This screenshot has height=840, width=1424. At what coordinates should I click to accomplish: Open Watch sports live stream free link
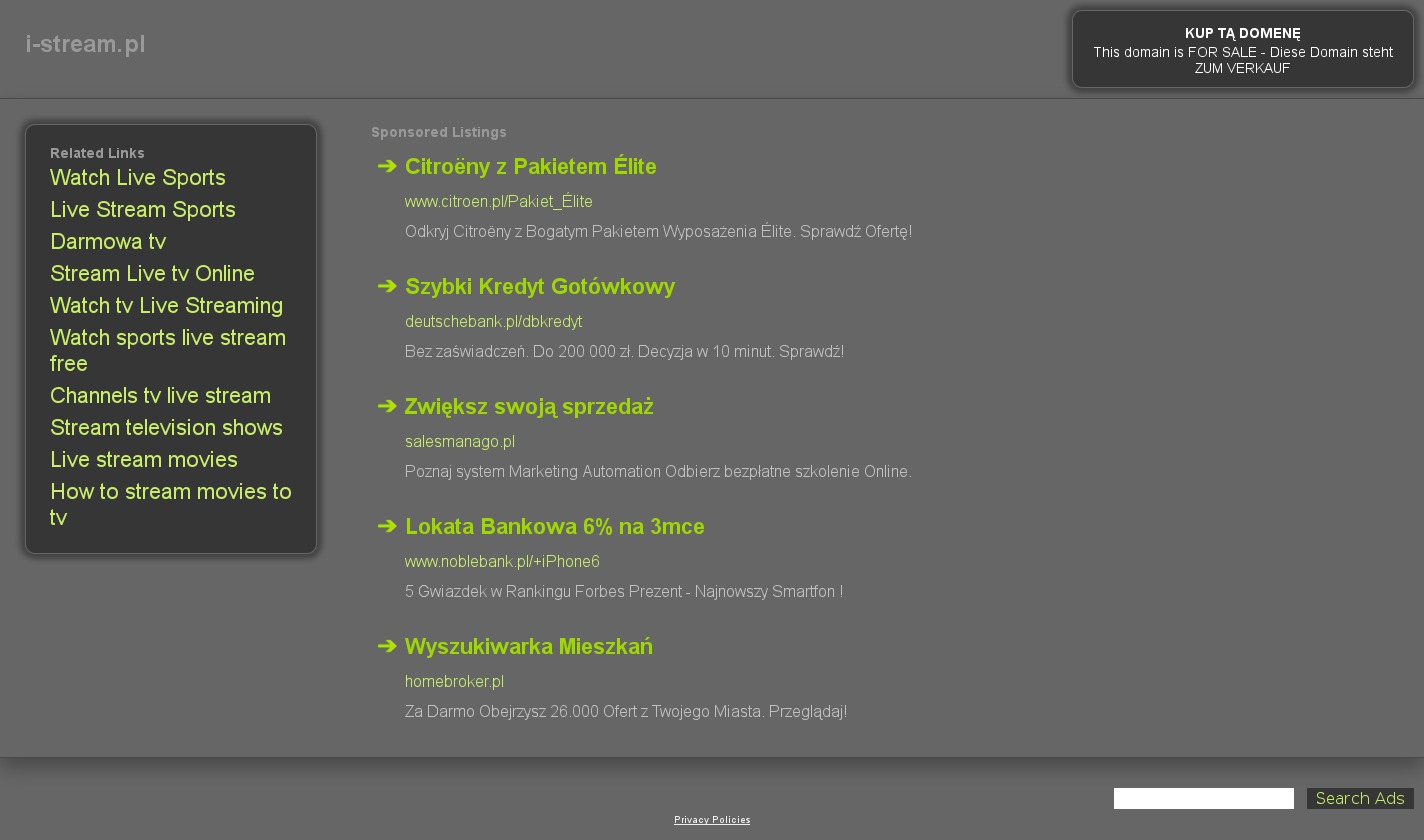167,350
